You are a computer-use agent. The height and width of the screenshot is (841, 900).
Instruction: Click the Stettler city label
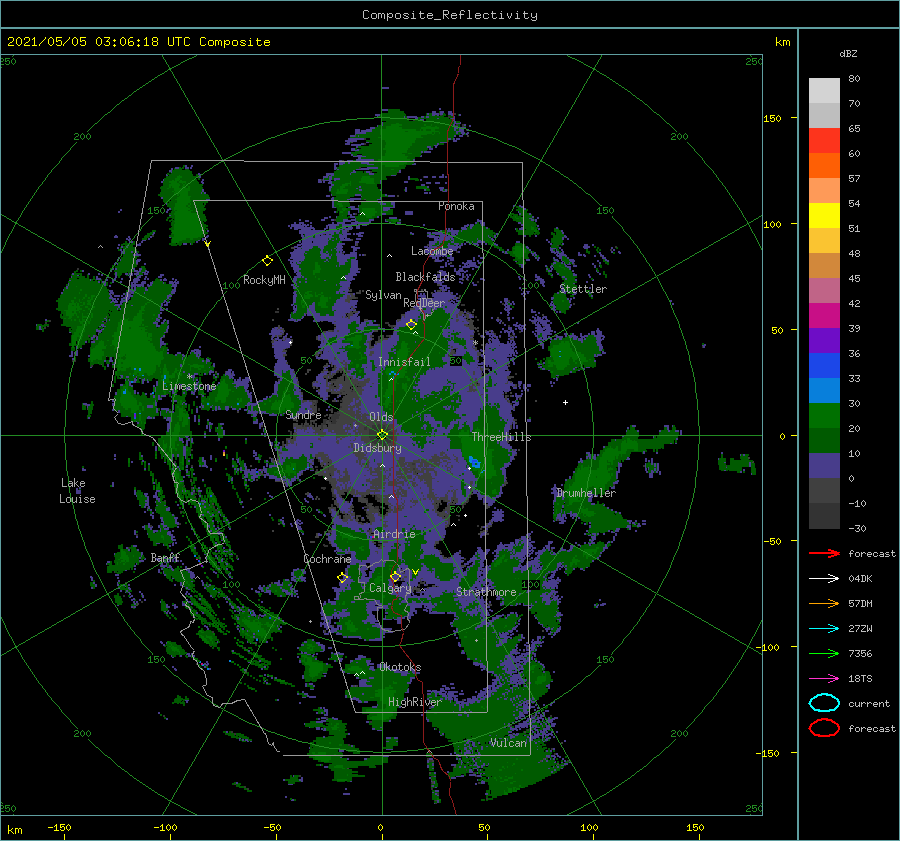(583, 289)
